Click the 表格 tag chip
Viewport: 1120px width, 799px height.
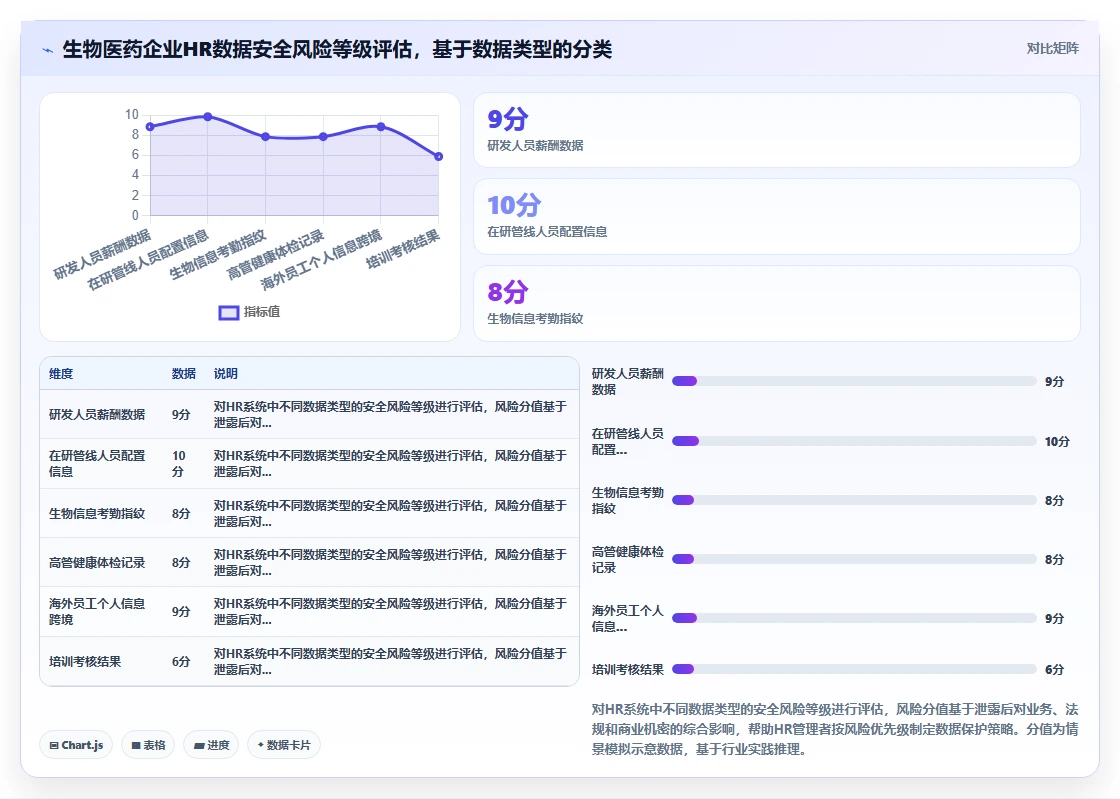(148, 745)
